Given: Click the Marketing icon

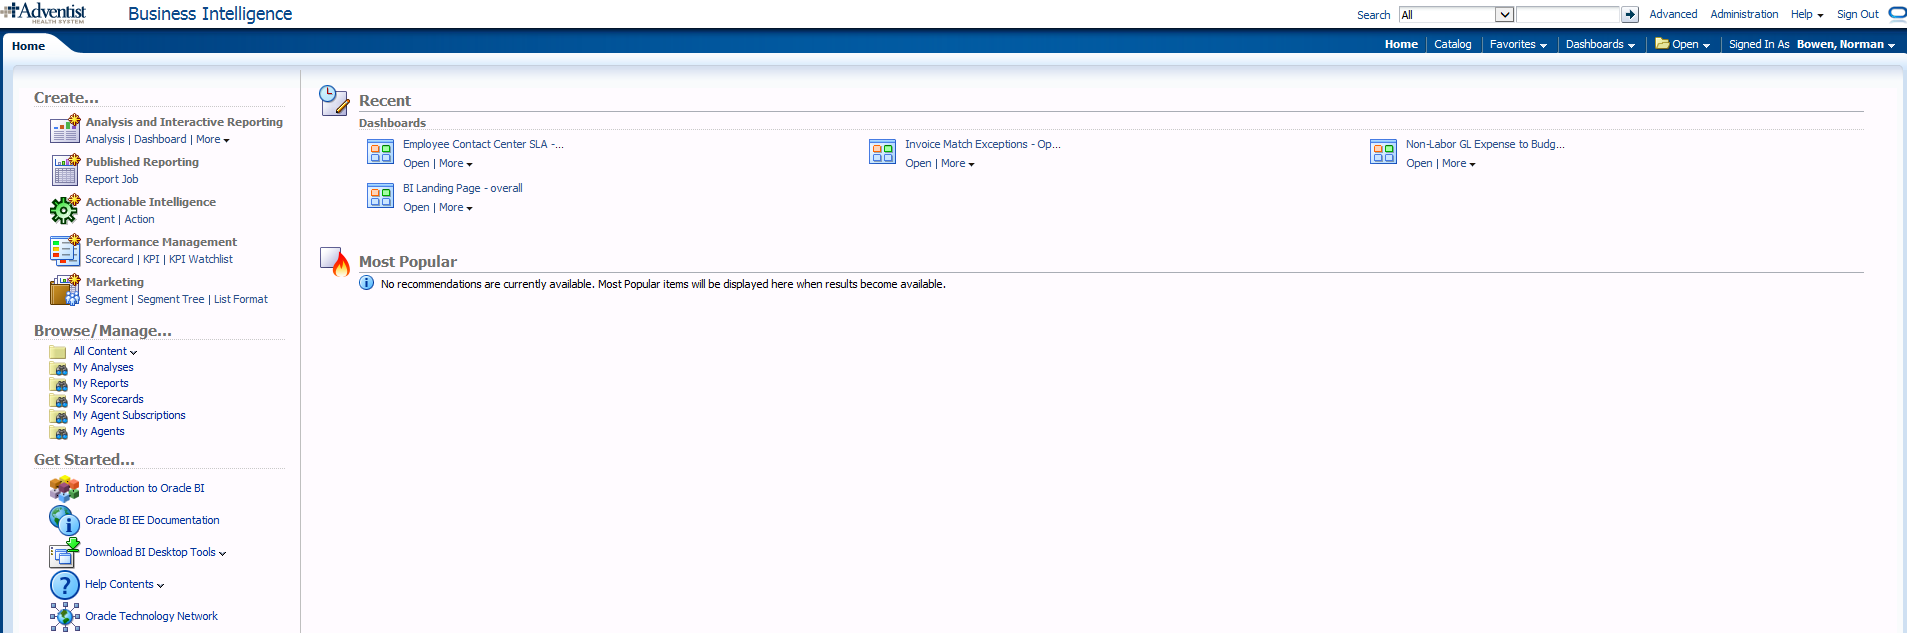Looking at the screenshot, I should coord(65,290).
